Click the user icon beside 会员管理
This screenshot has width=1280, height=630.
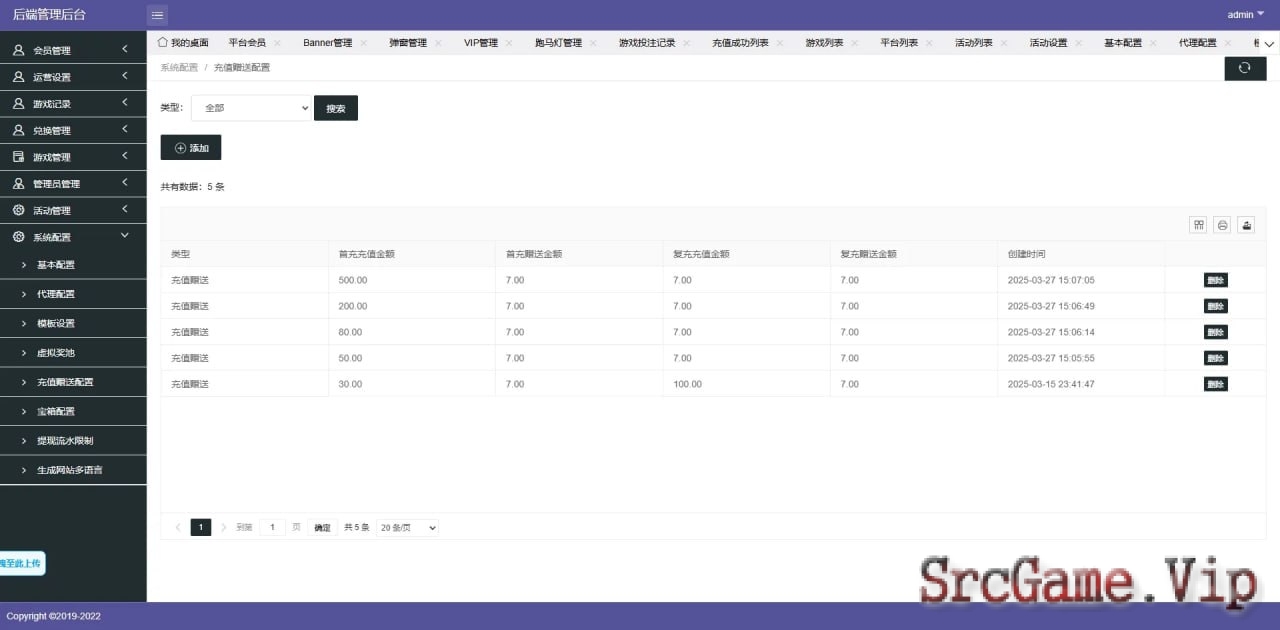(x=18, y=50)
